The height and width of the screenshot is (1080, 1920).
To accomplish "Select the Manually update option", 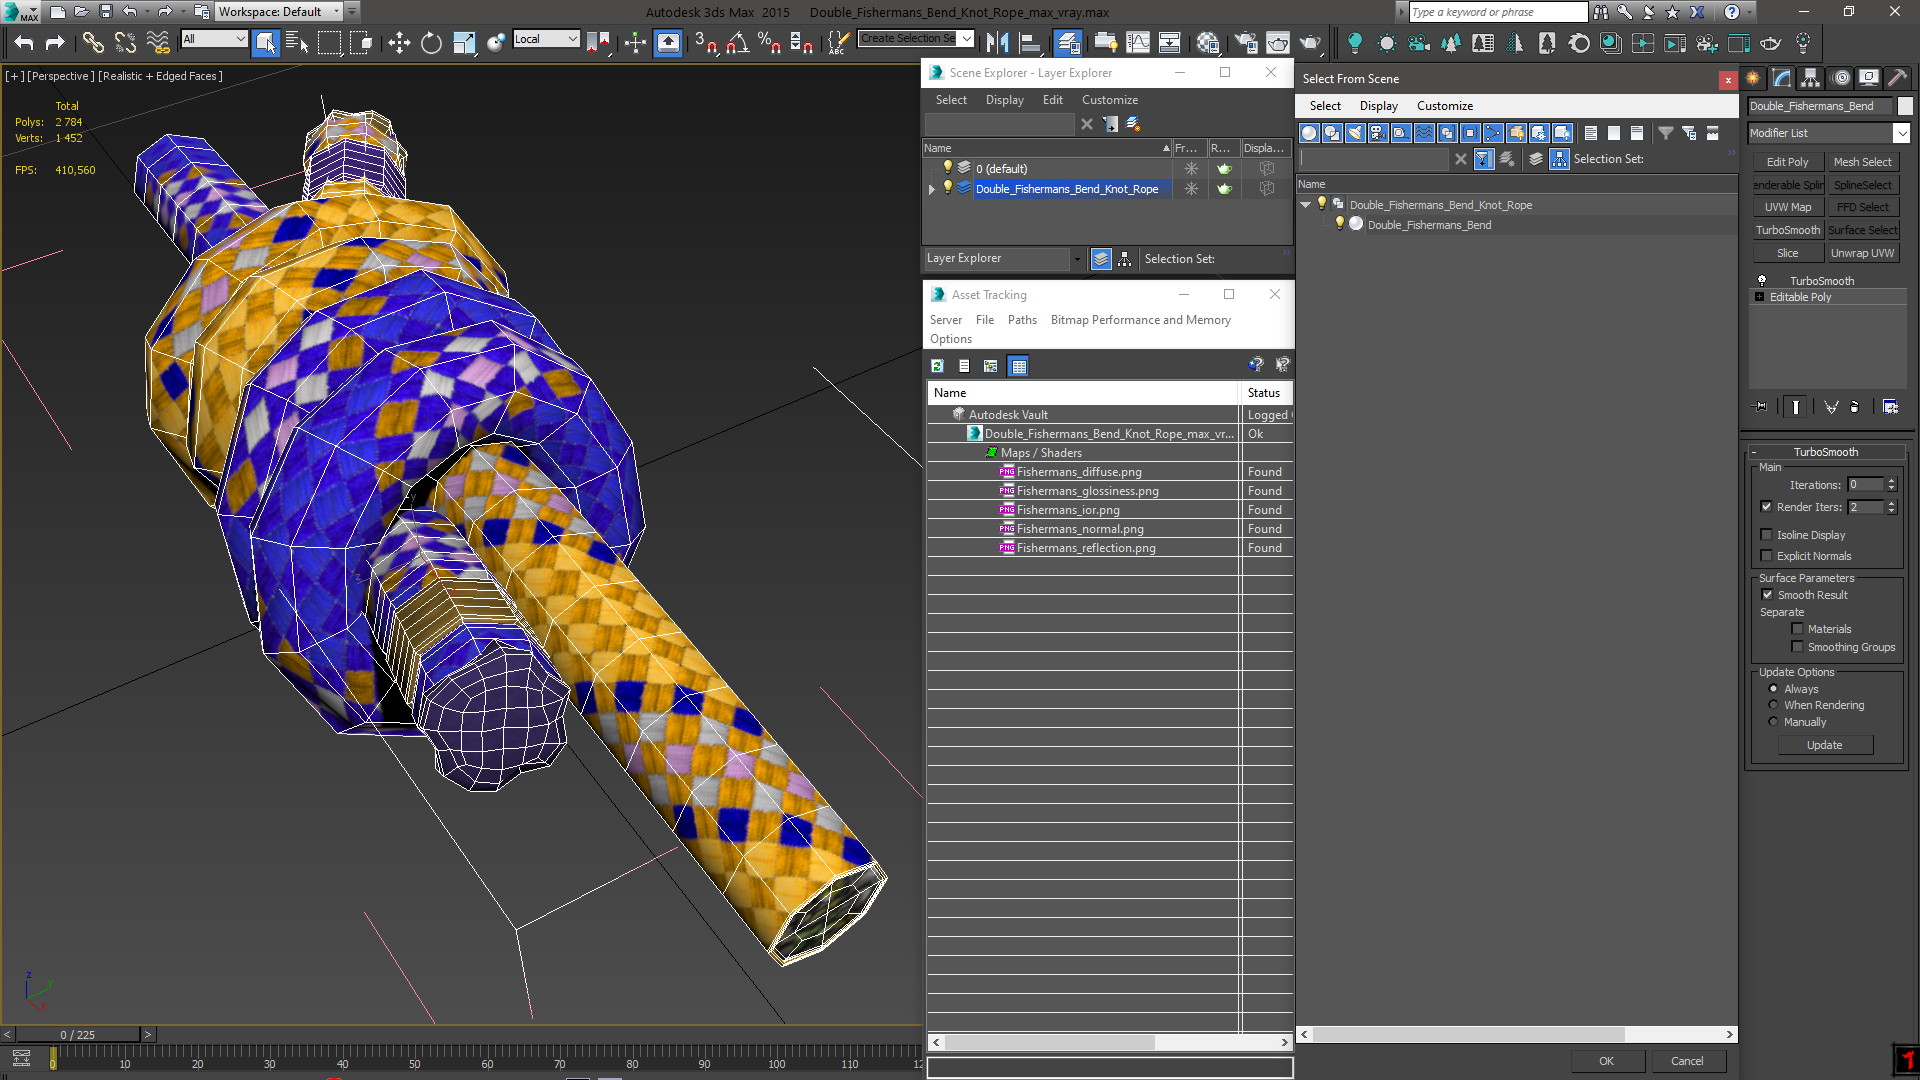I will (x=1774, y=722).
